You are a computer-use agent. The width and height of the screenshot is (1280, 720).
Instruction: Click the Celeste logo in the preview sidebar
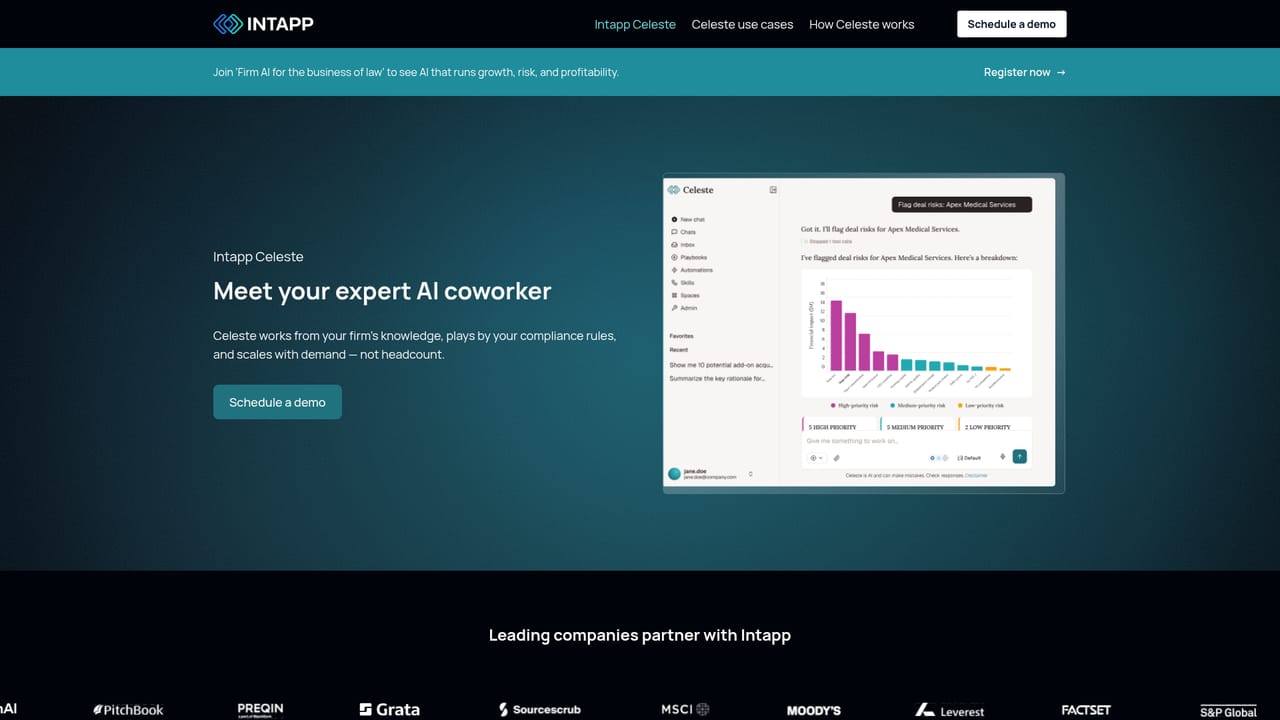coord(691,190)
